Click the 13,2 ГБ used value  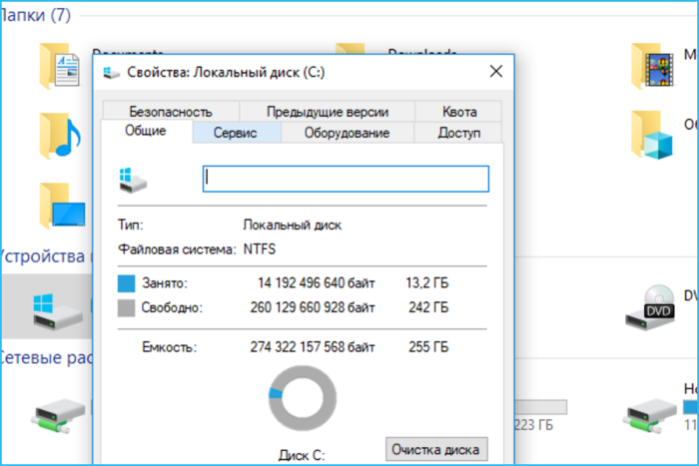click(x=427, y=283)
